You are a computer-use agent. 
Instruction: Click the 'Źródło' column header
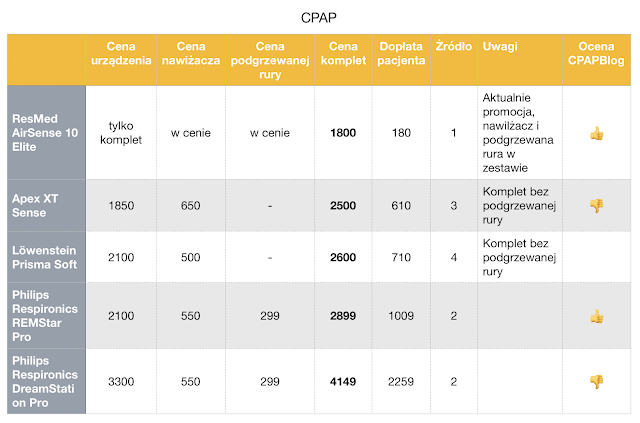click(454, 47)
